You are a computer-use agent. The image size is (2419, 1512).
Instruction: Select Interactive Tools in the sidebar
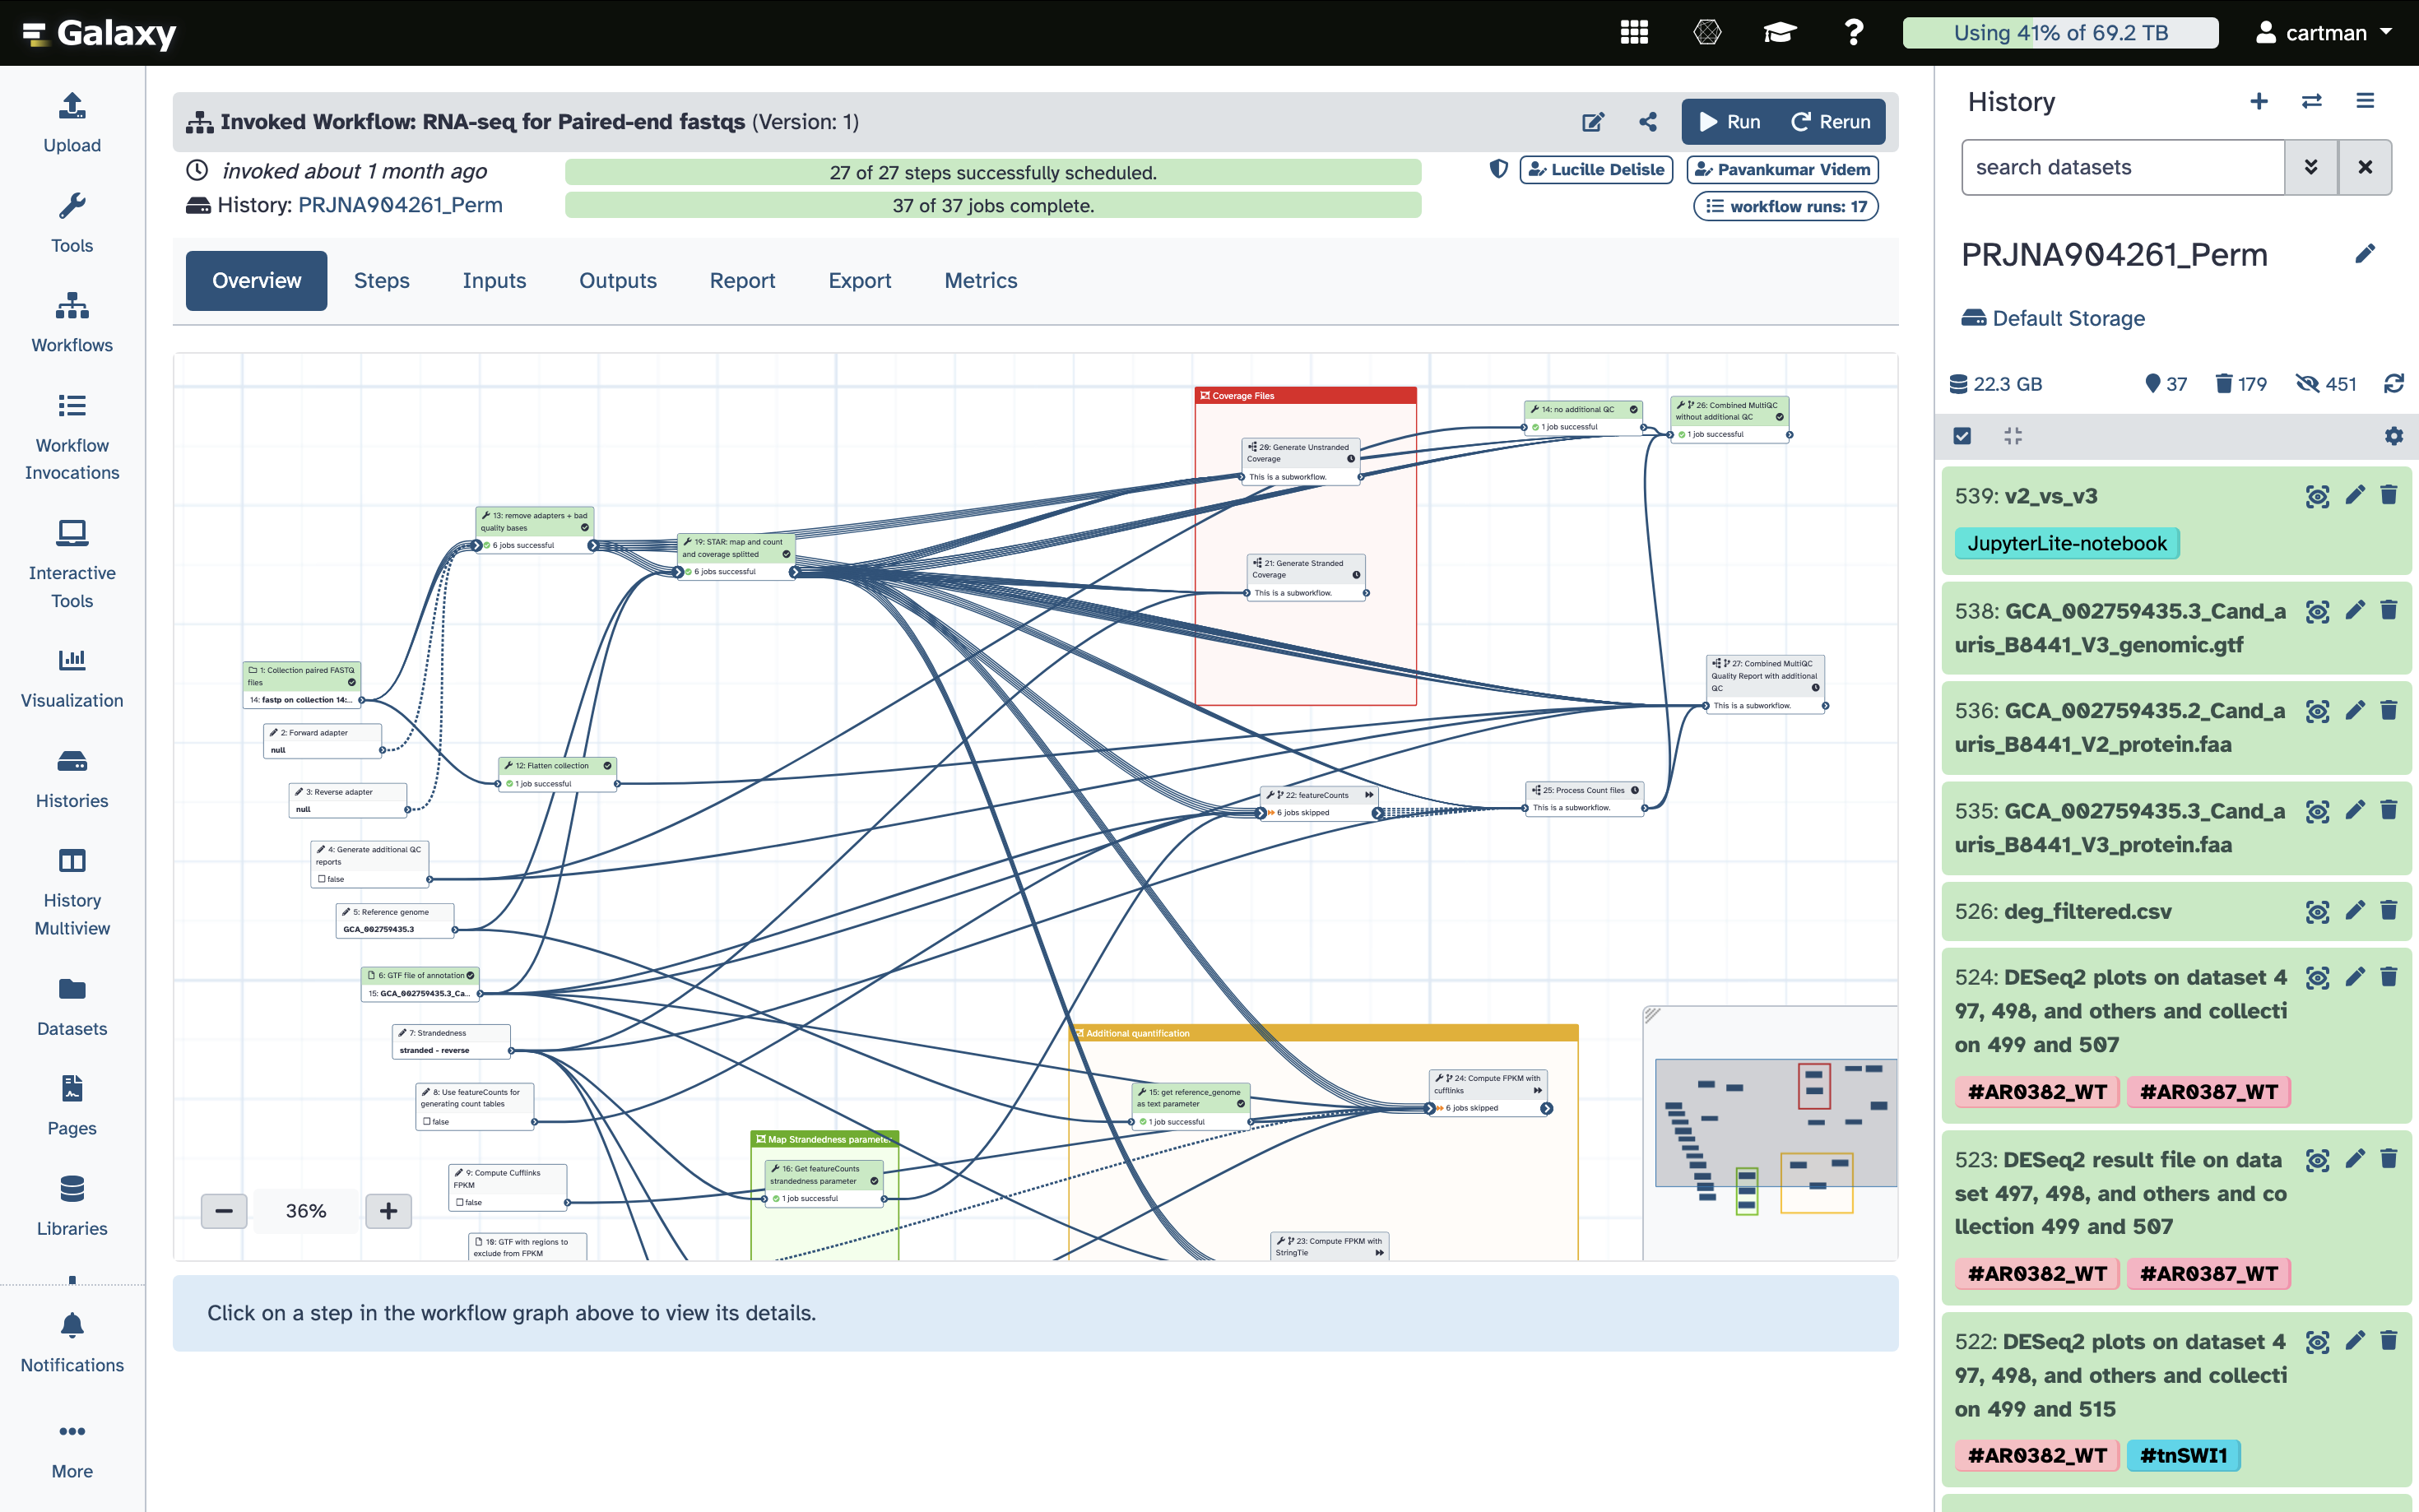click(71, 562)
